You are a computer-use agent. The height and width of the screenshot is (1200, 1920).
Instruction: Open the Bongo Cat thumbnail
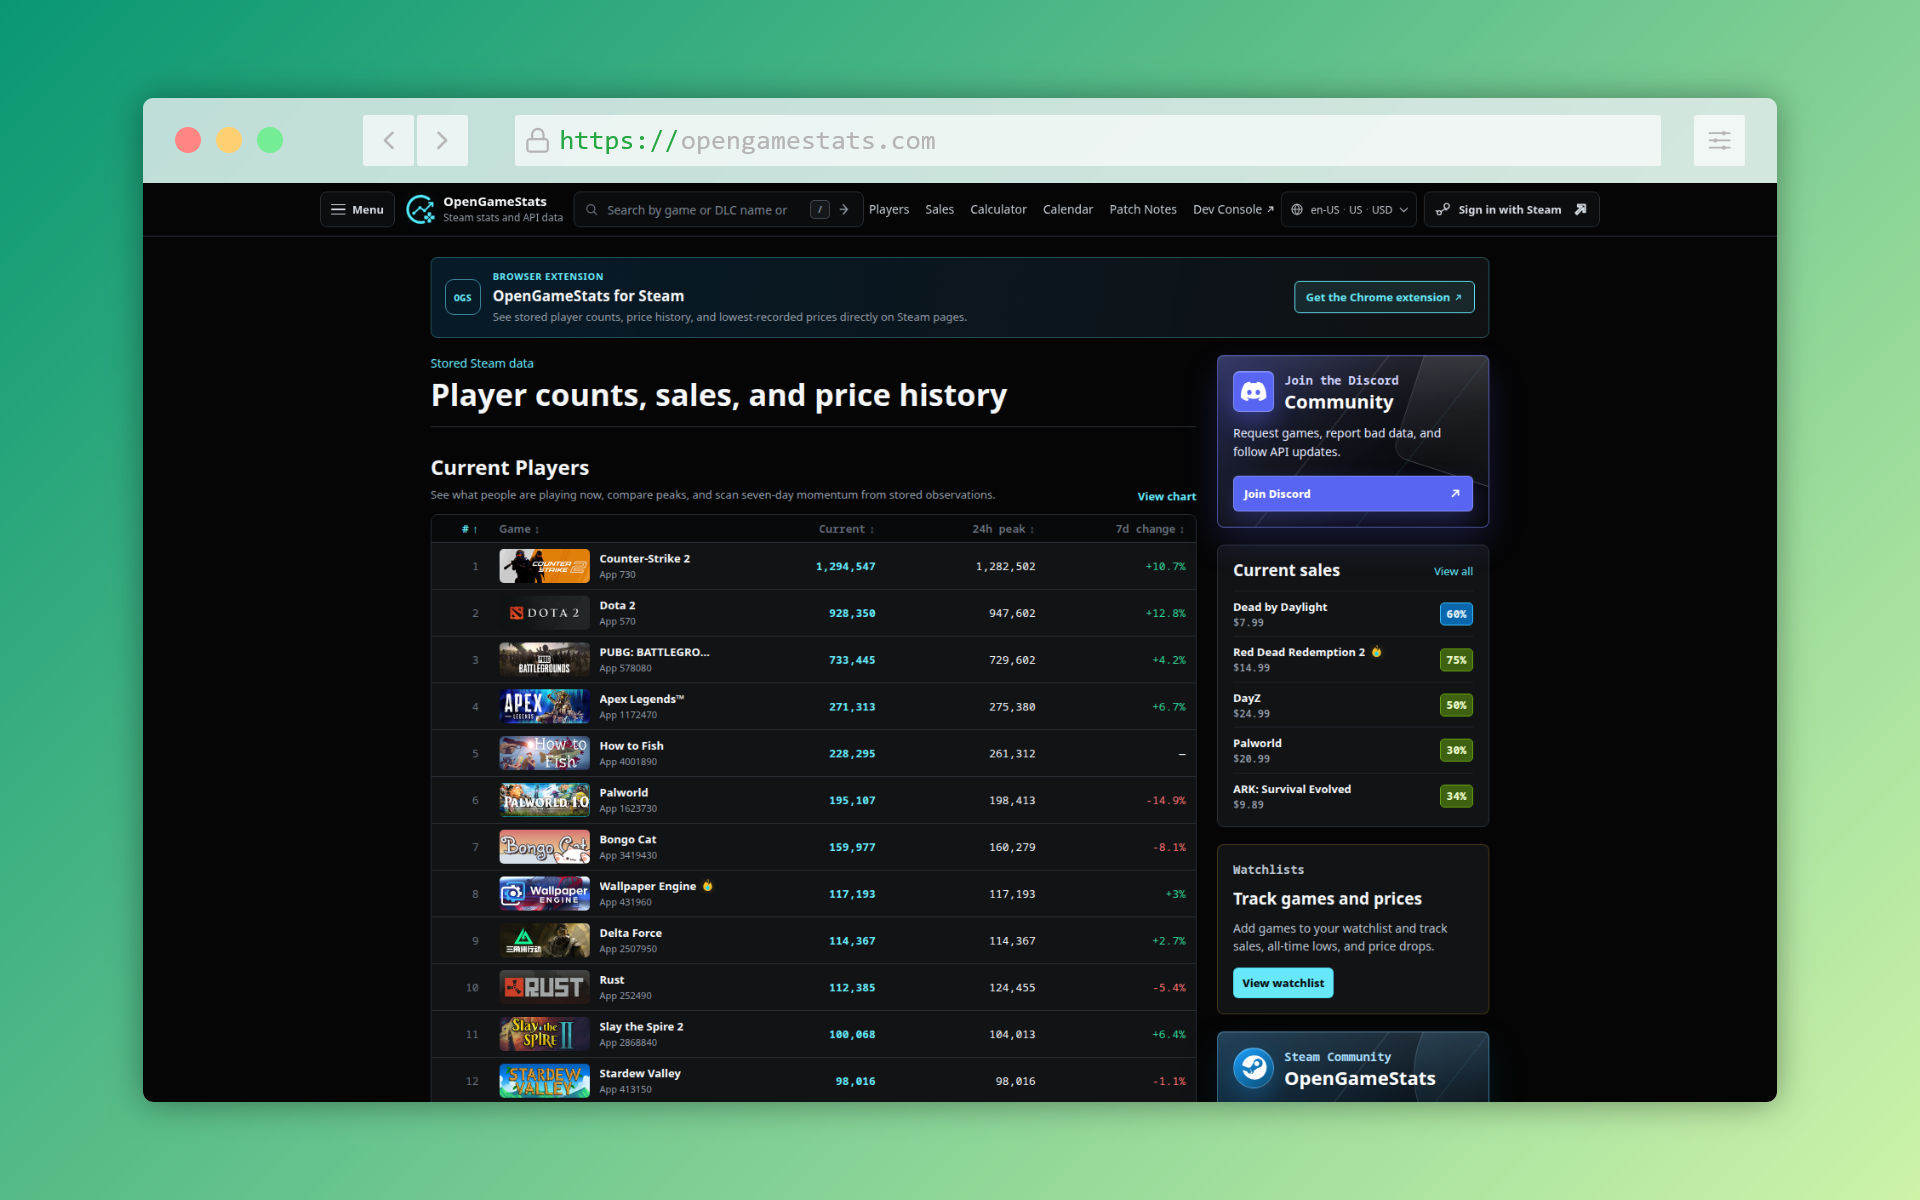(x=544, y=847)
